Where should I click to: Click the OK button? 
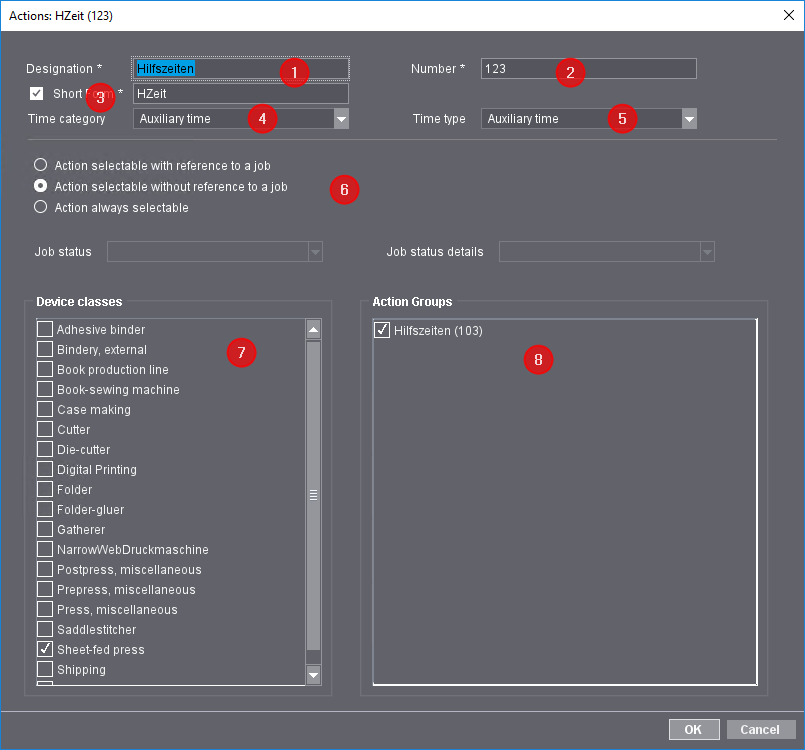(x=693, y=729)
